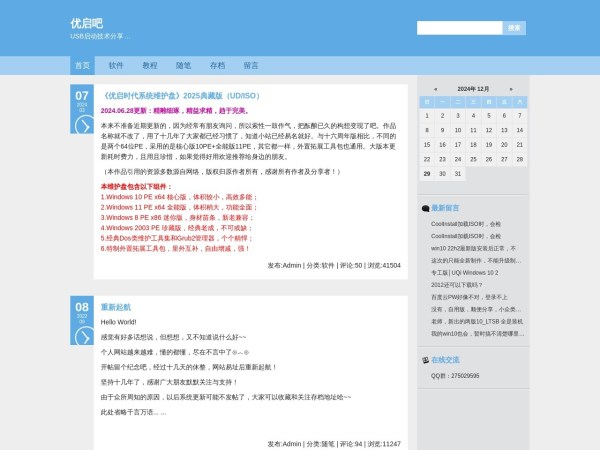Switch to the 教程 menu item

click(150, 65)
